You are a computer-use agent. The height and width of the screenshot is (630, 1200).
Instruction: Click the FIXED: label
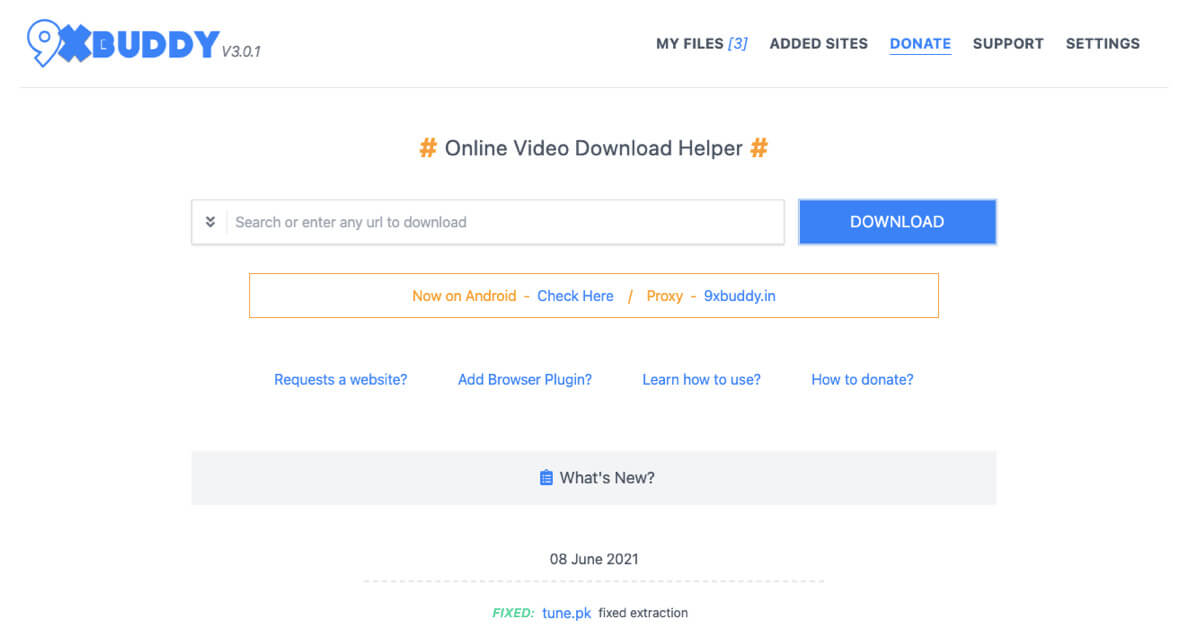(x=513, y=613)
